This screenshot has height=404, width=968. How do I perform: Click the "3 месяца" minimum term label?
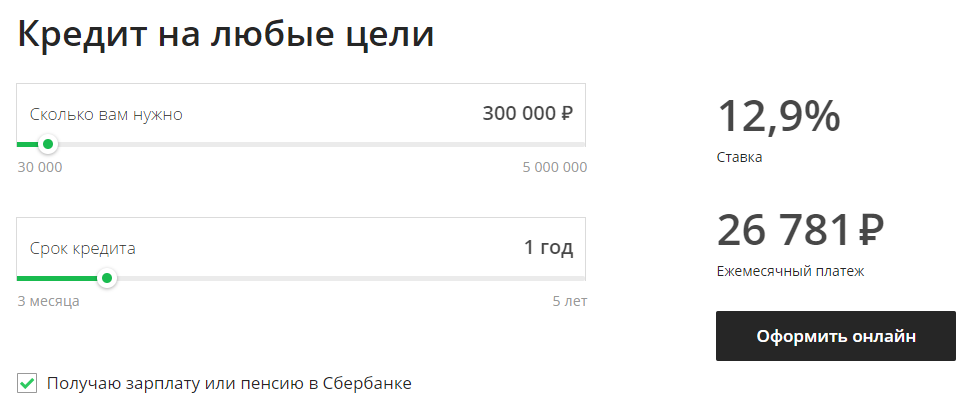point(48,301)
